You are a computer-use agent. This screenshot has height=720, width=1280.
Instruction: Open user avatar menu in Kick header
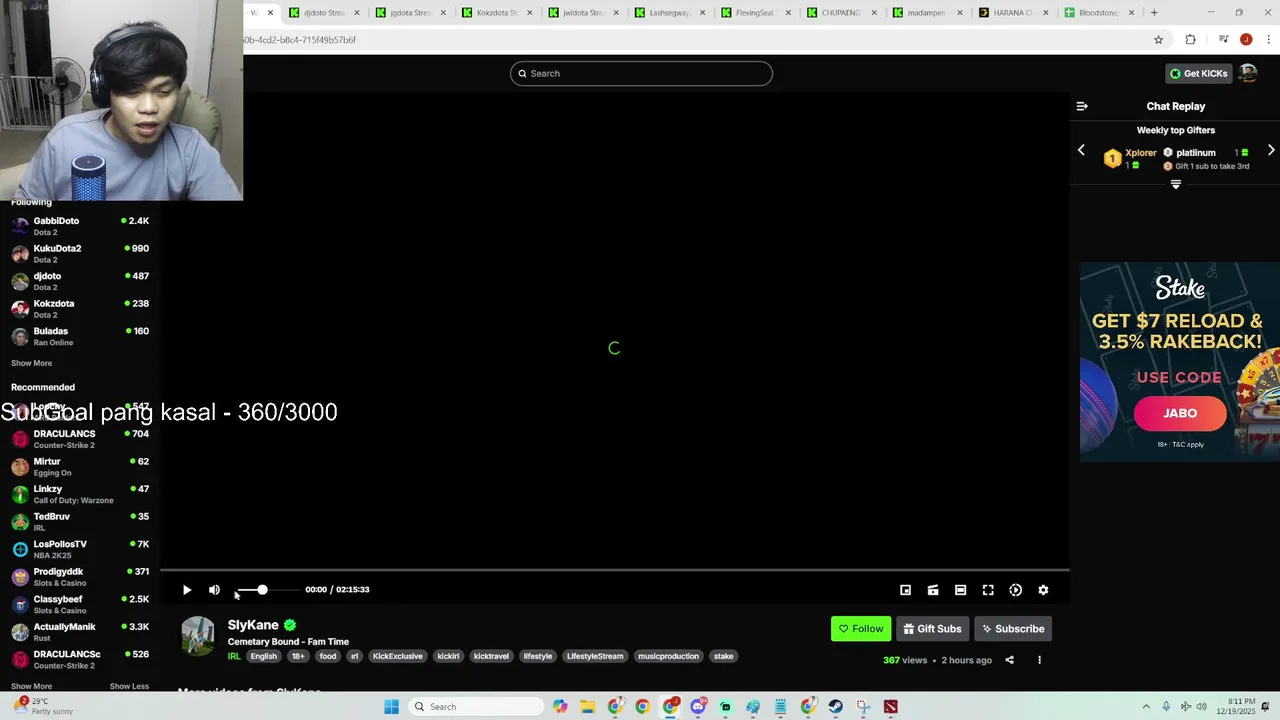[x=1248, y=73]
